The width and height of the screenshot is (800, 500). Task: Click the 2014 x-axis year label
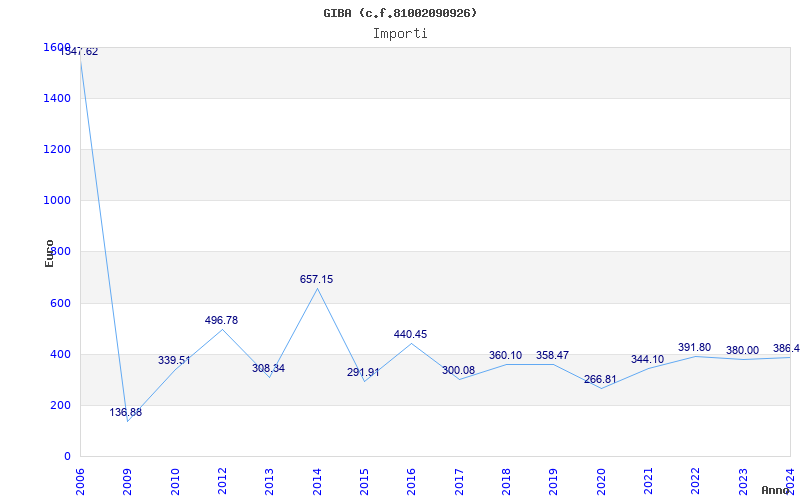(317, 481)
